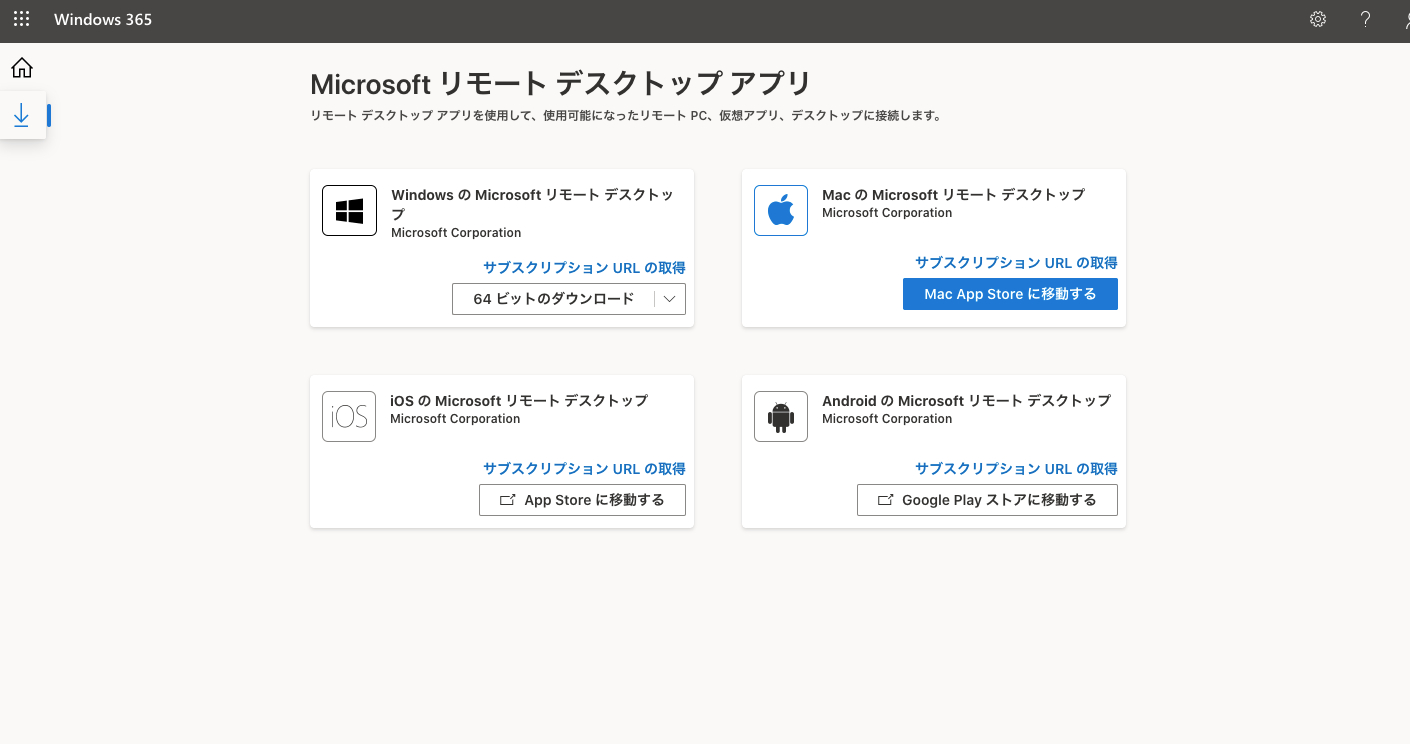Click the Android robot tile icon
The image size is (1410, 744).
[x=781, y=416]
